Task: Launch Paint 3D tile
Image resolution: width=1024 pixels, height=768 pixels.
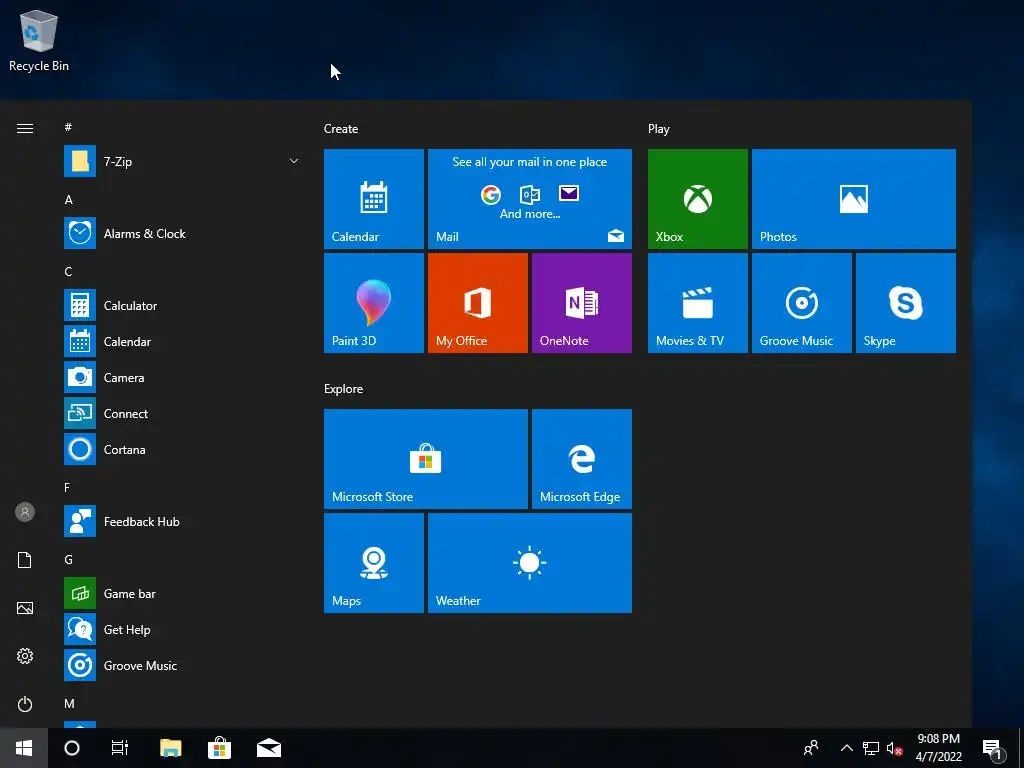Action: (x=374, y=303)
